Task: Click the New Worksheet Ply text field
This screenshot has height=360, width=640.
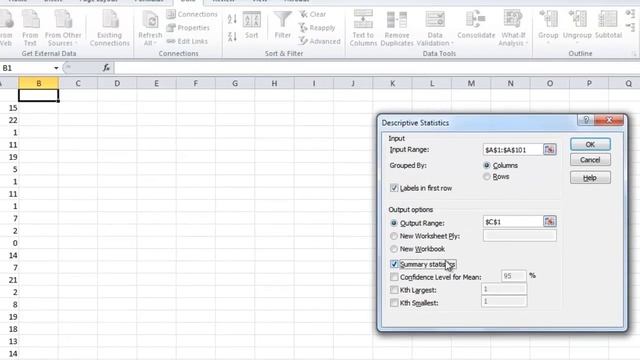Action: coord(520,236)
